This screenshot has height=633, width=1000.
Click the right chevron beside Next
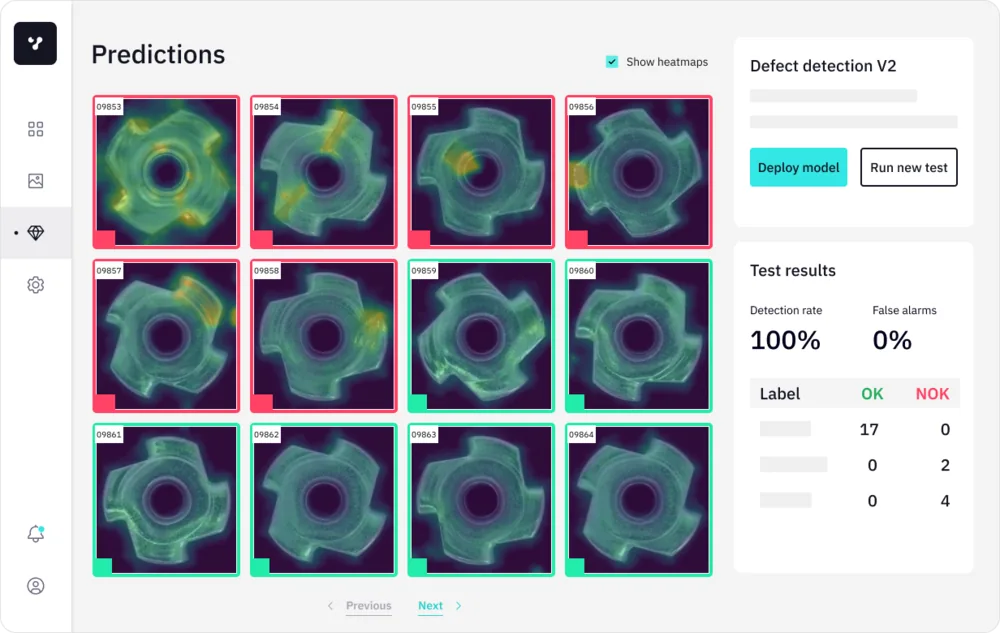pos(459,606)
